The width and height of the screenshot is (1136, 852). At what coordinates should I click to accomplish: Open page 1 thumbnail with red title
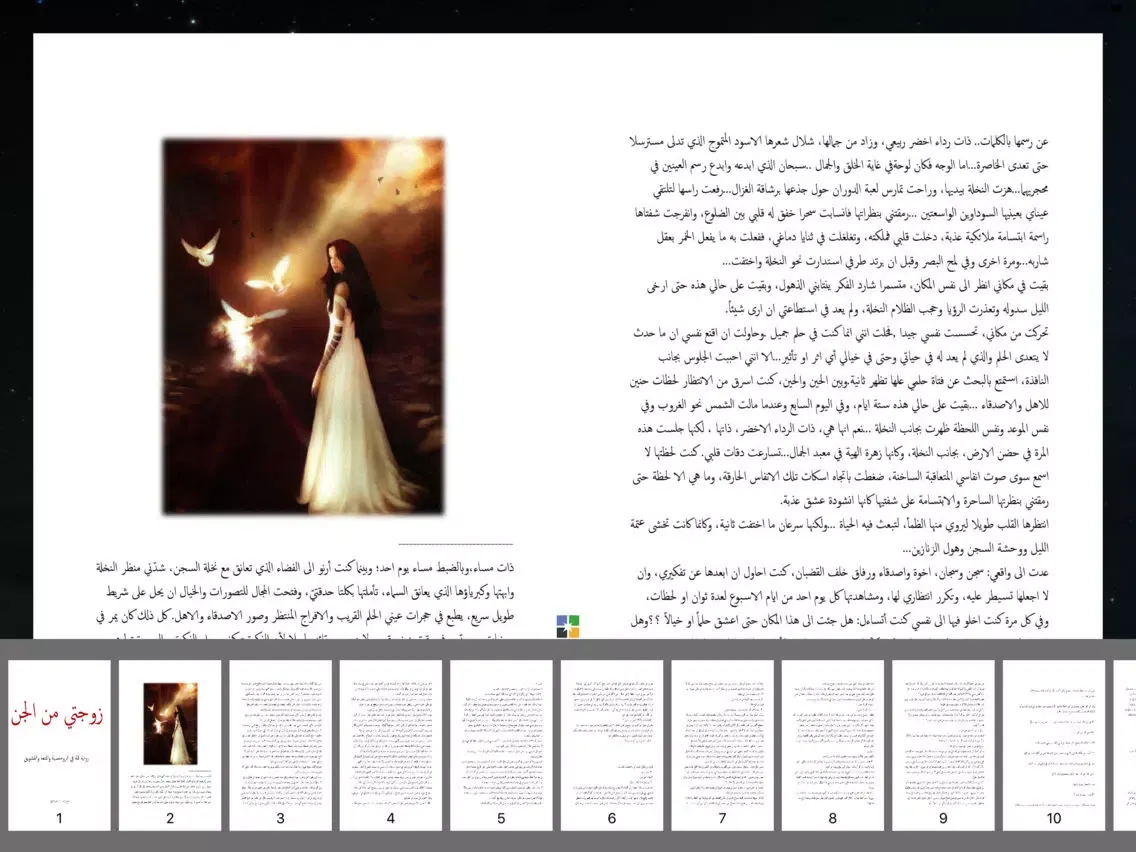pyautogui.click(x=59, y=745)
